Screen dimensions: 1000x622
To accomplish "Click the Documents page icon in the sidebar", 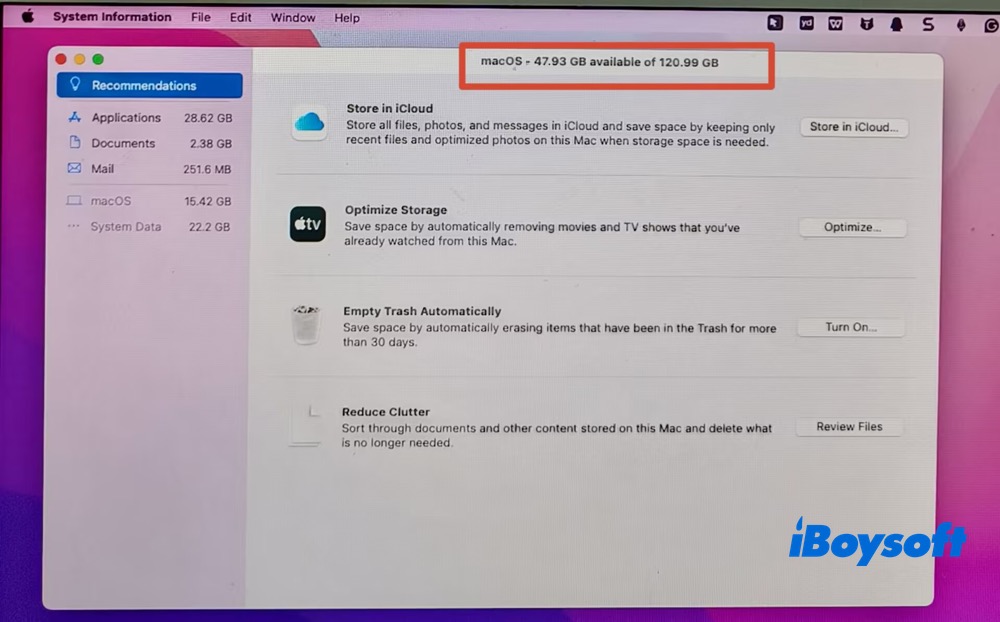I will [x=75, y=142].
